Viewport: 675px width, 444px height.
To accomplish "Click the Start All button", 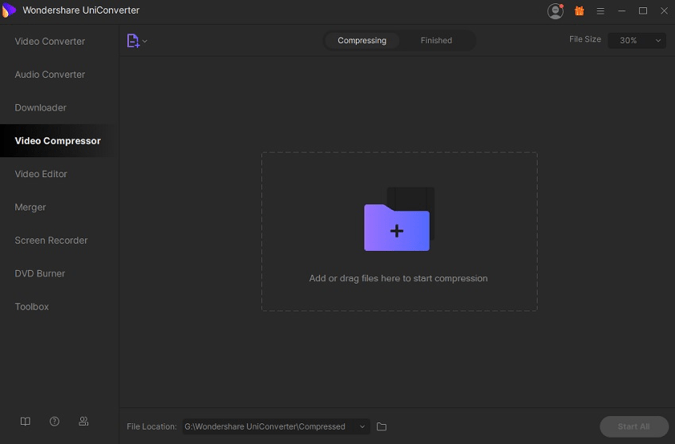I will tap(634, 427).
